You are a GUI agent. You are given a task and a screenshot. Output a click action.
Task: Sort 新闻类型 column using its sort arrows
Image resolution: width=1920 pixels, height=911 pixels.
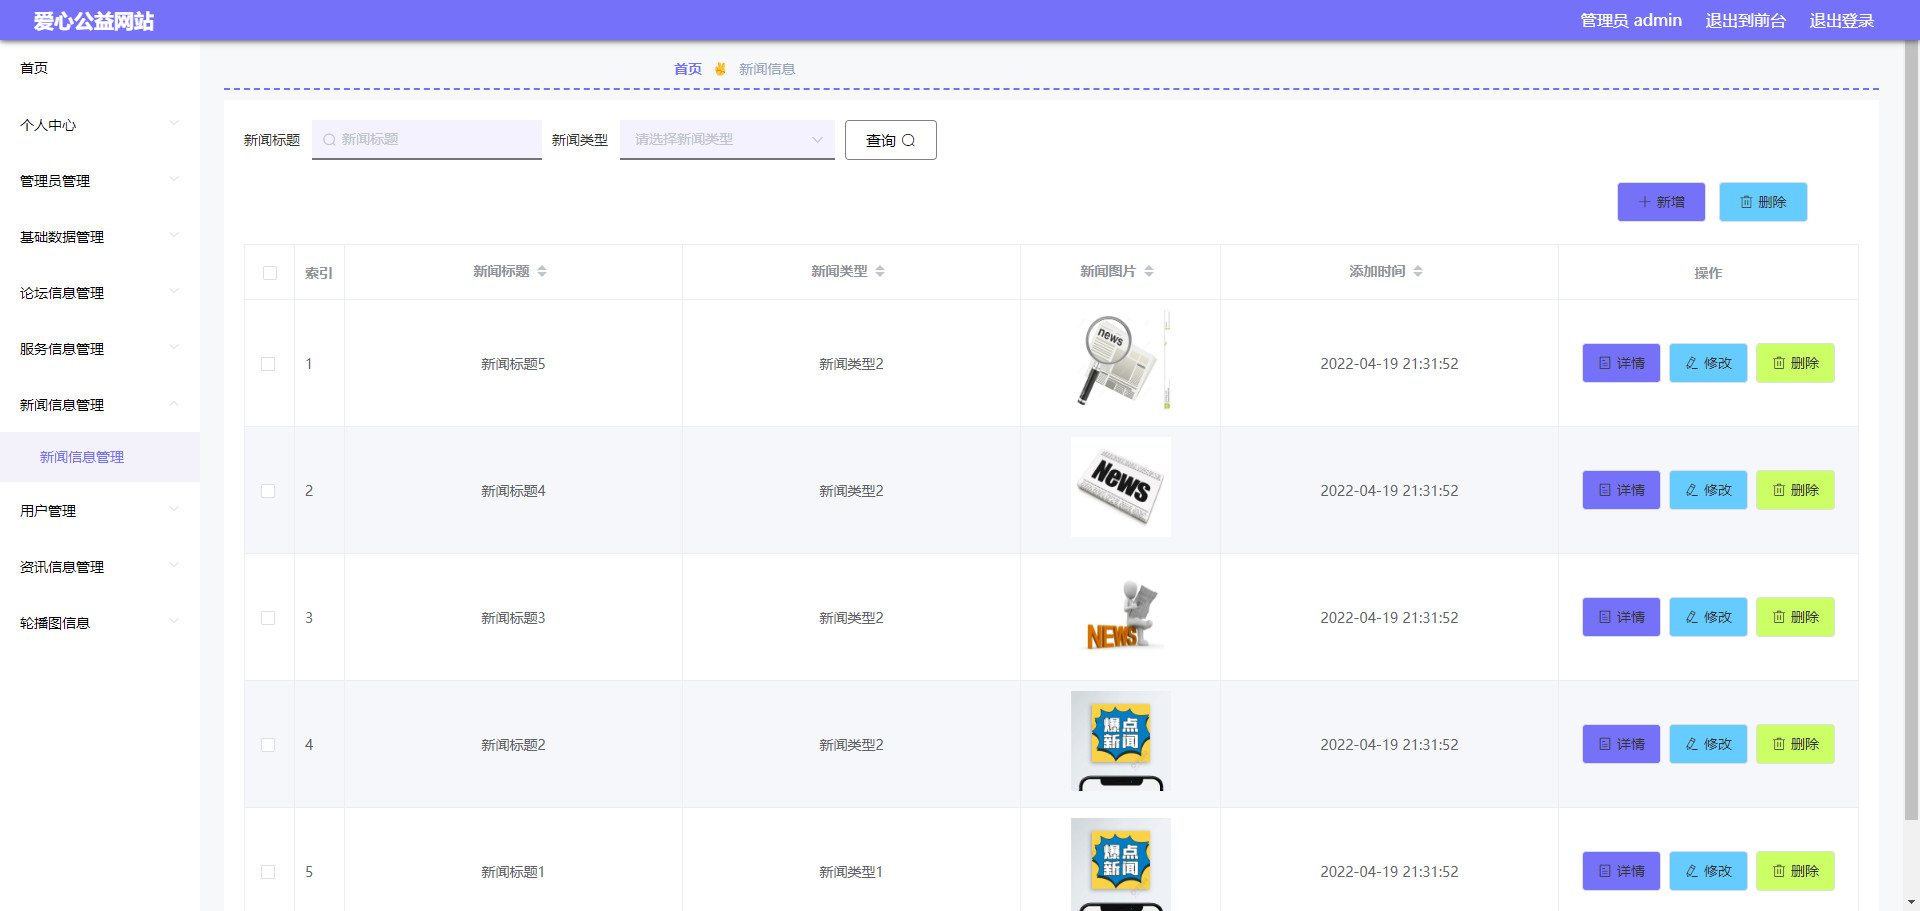tap(880, 271)
